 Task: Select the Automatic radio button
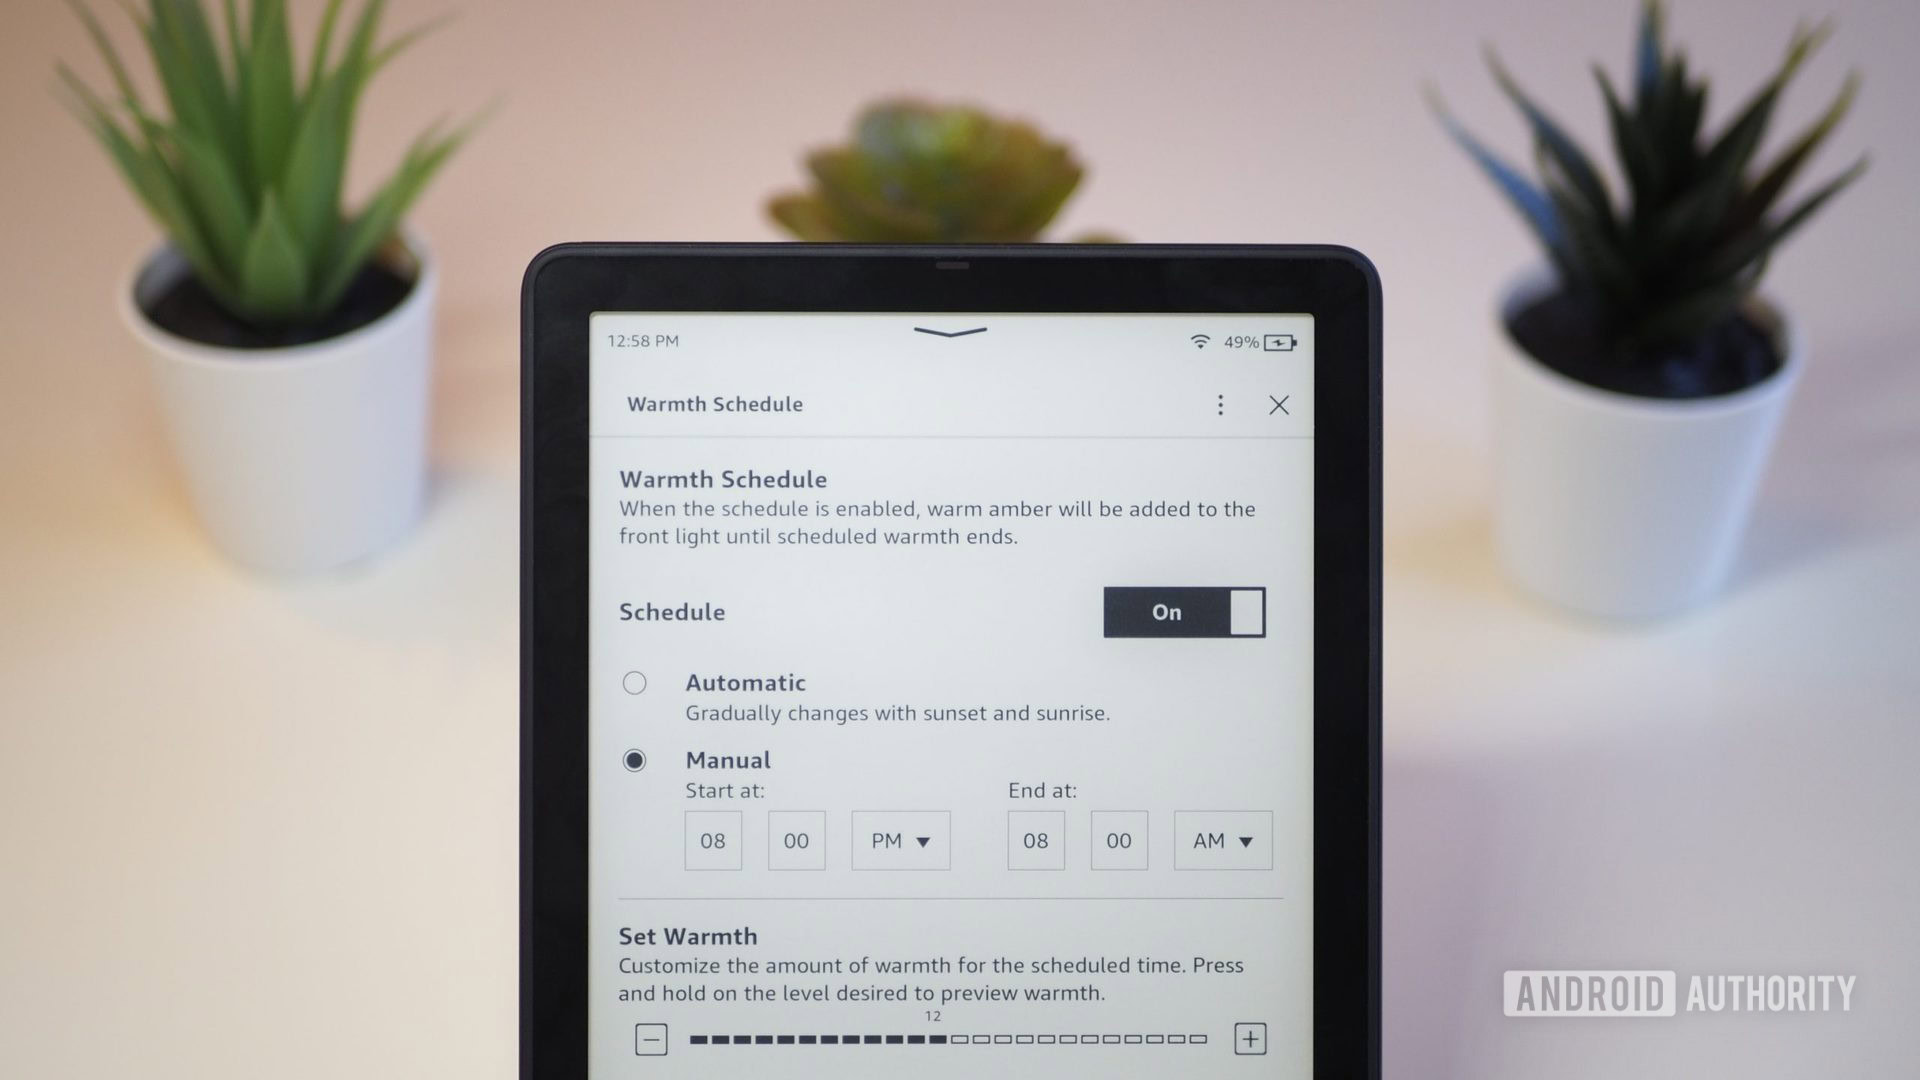[x=634, y=682]
